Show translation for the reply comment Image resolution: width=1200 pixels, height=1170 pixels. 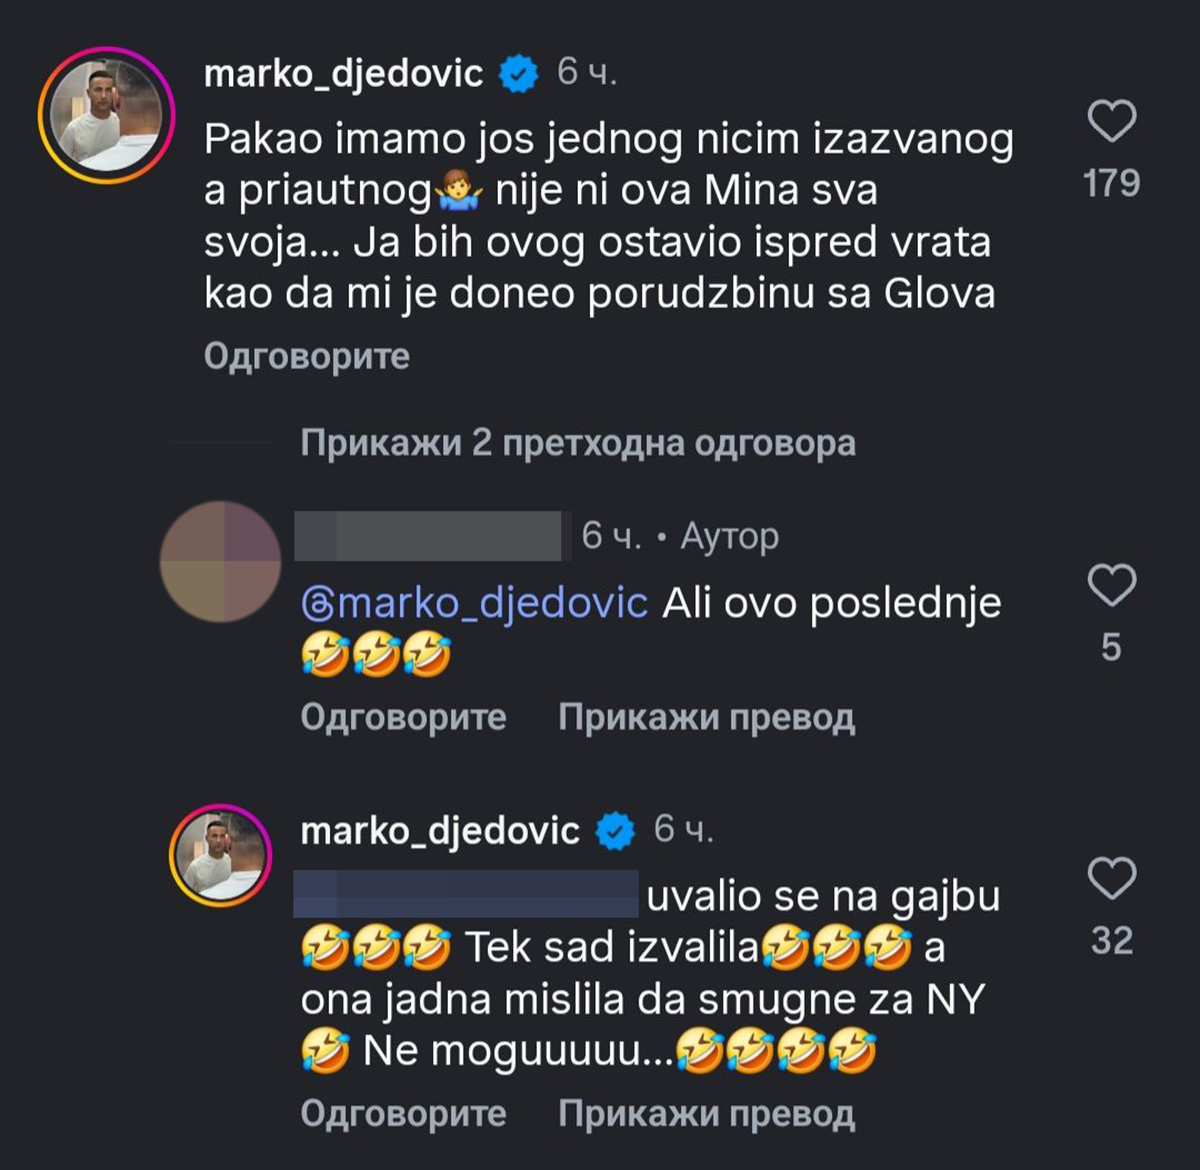708,718
